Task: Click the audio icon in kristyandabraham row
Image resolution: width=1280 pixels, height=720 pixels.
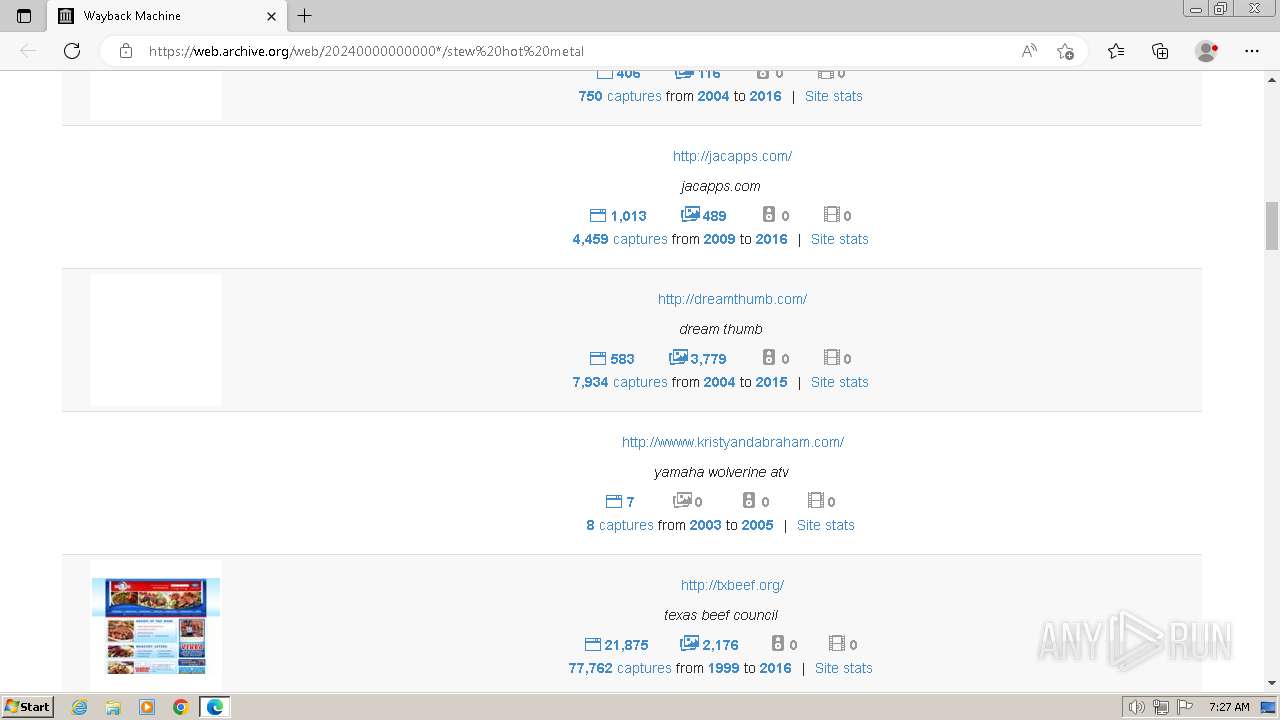Action: pos(749,500)
